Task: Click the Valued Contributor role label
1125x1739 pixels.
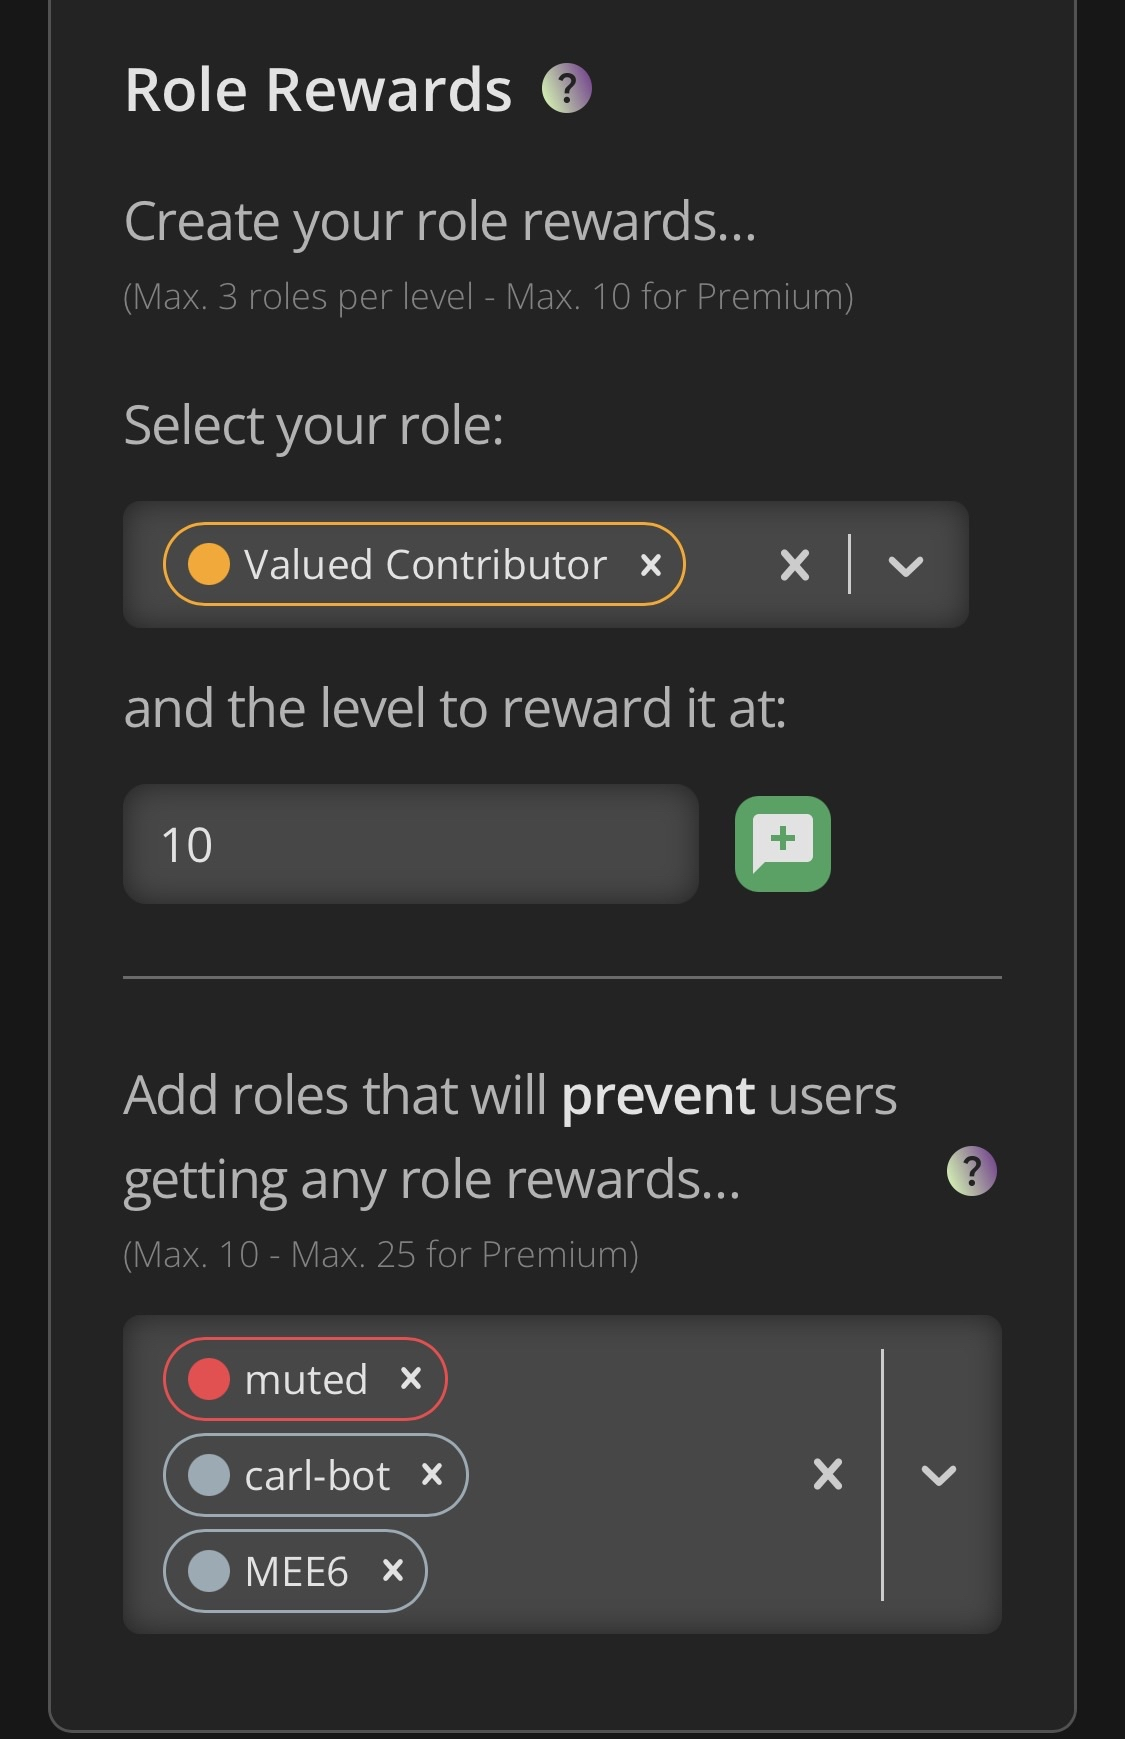Action: coord(425,565)
